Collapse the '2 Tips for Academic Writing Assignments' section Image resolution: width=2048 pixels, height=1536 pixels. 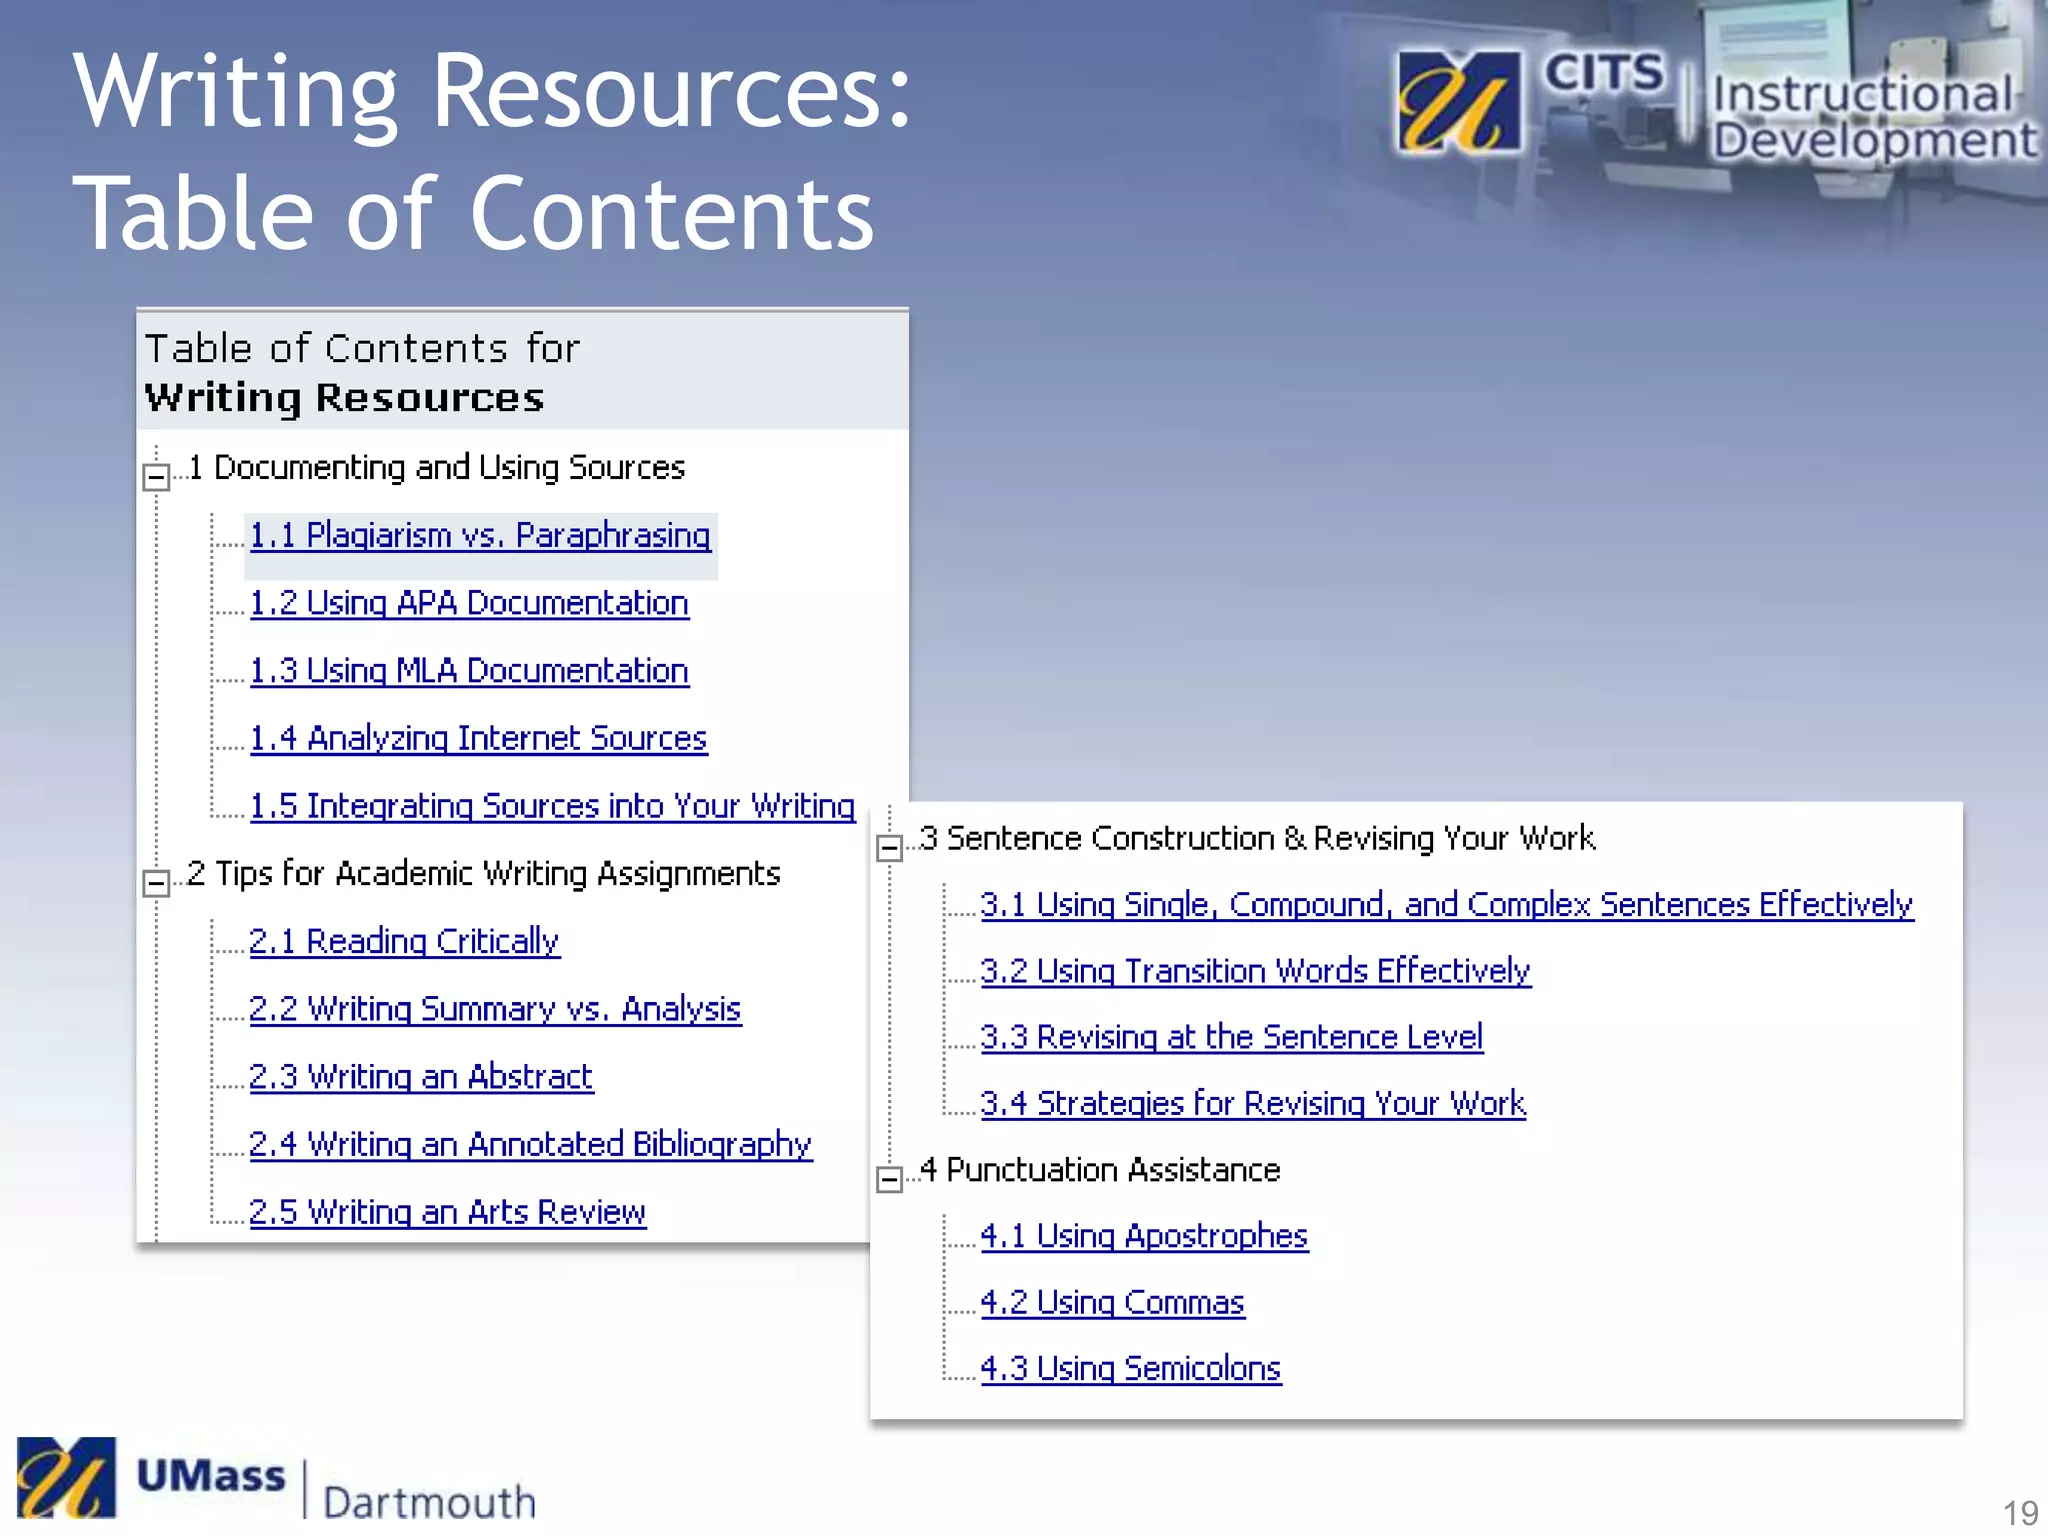click(156, 883)
